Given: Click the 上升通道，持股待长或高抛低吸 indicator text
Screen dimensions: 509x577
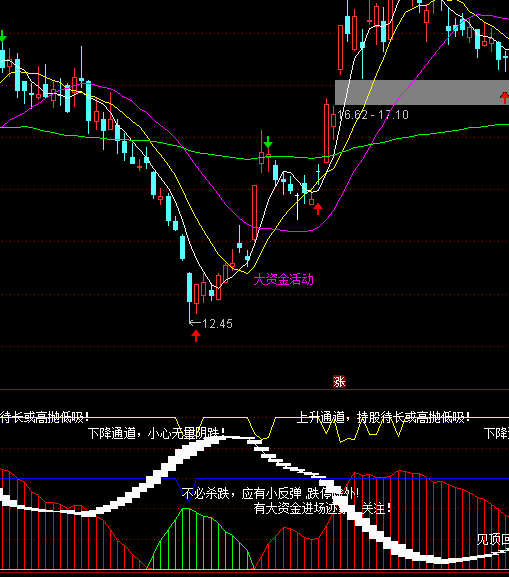Looking at the screenshot, I should click(x=383, y=418).
